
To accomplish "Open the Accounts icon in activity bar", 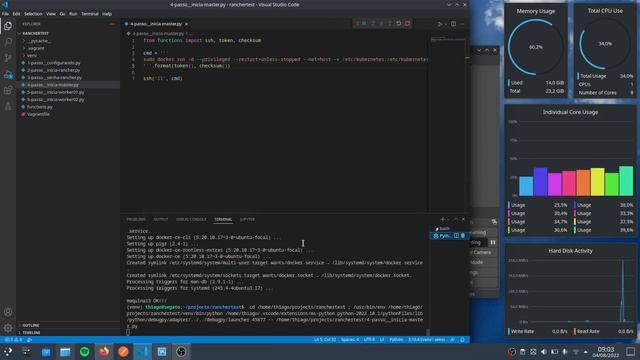I will click(8, 312).
